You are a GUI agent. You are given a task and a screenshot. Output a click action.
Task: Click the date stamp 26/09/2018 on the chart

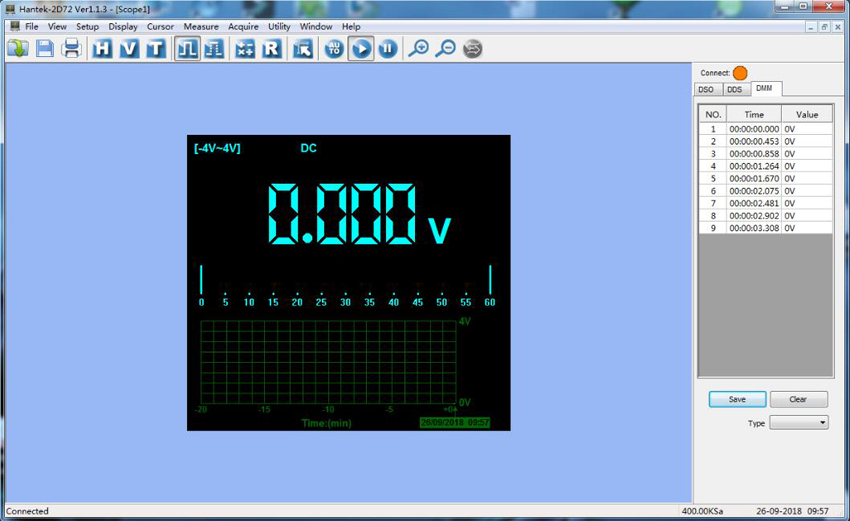coord(454,422)
